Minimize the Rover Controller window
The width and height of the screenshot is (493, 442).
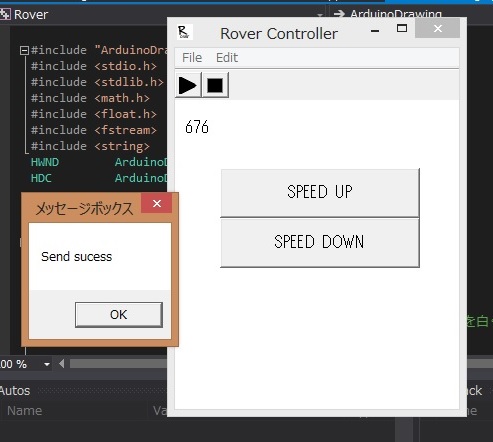(x=375, y=31)
